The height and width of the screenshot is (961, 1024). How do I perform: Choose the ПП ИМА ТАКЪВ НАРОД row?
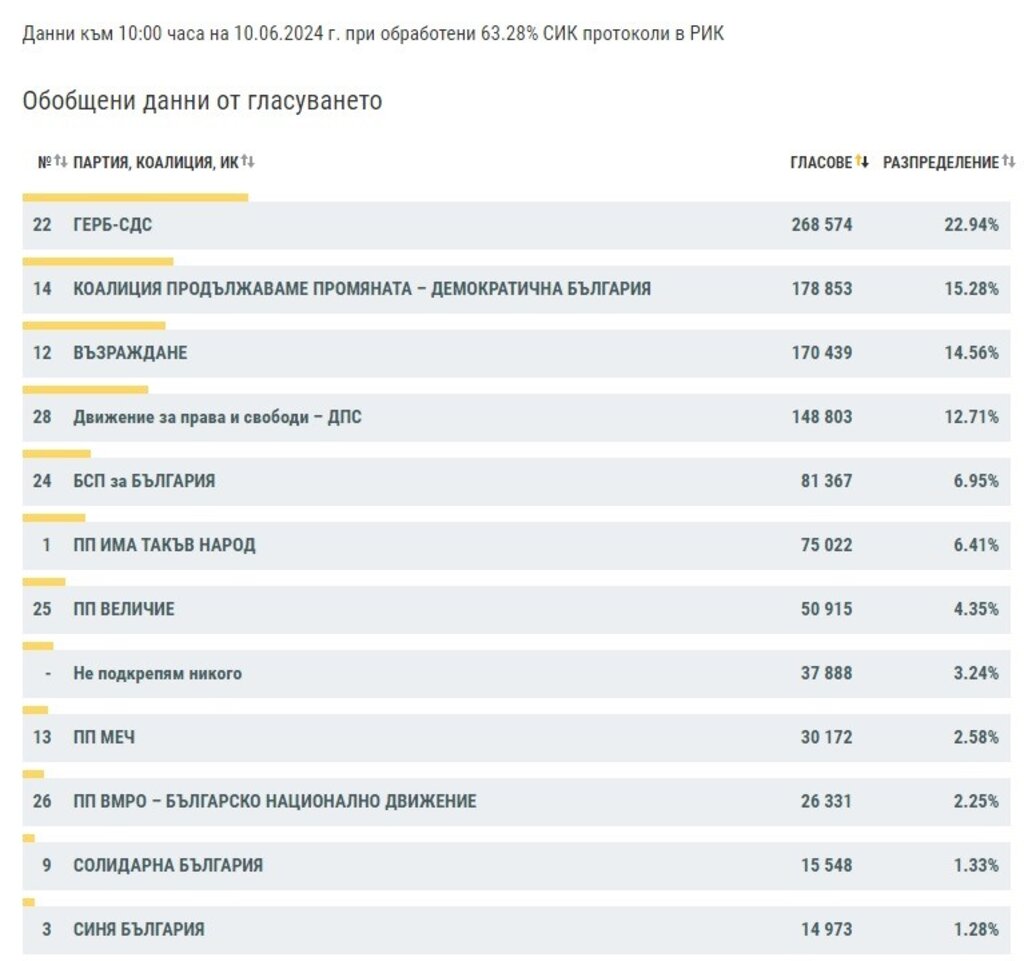(164, 545)
